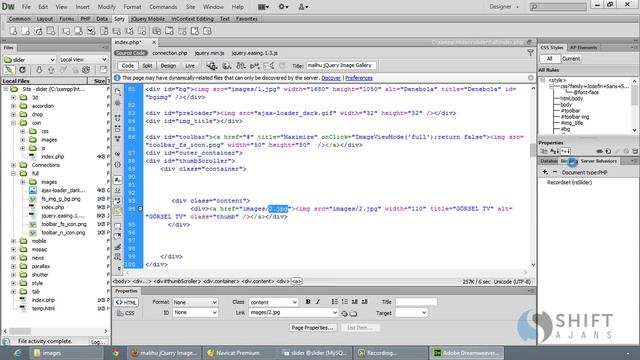This screenshot has height=360, width=640.
Task: Toggle Split view button
Action: 147,66
